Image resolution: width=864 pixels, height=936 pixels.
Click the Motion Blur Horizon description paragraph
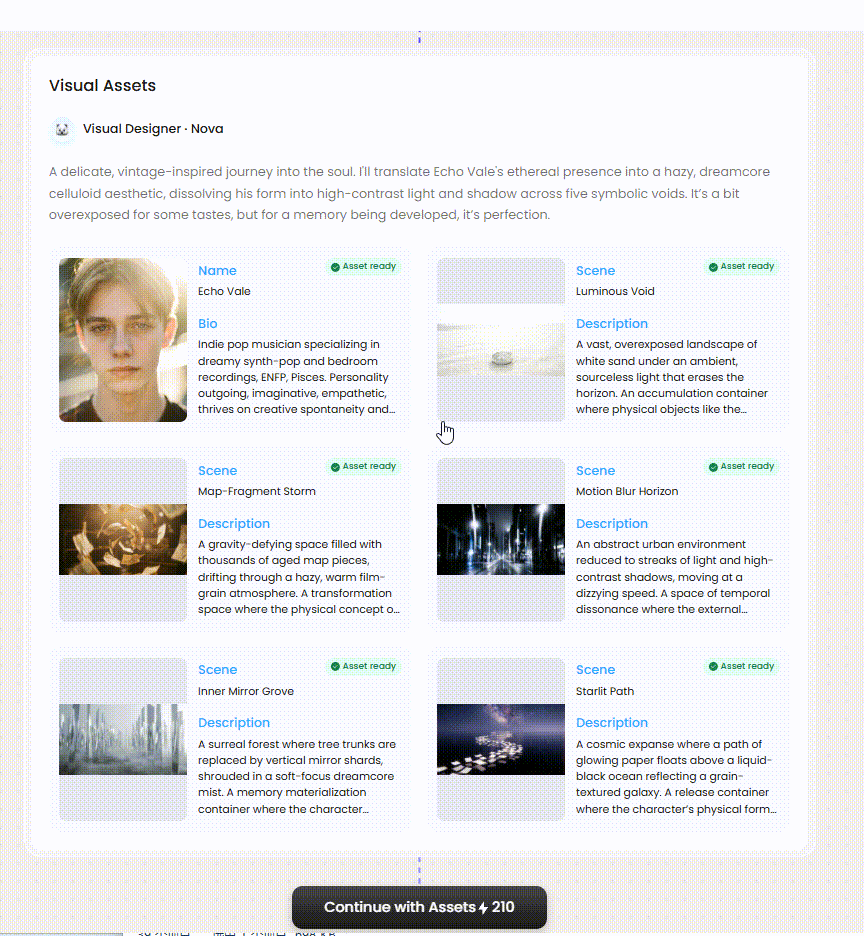[x=674, y=577]
